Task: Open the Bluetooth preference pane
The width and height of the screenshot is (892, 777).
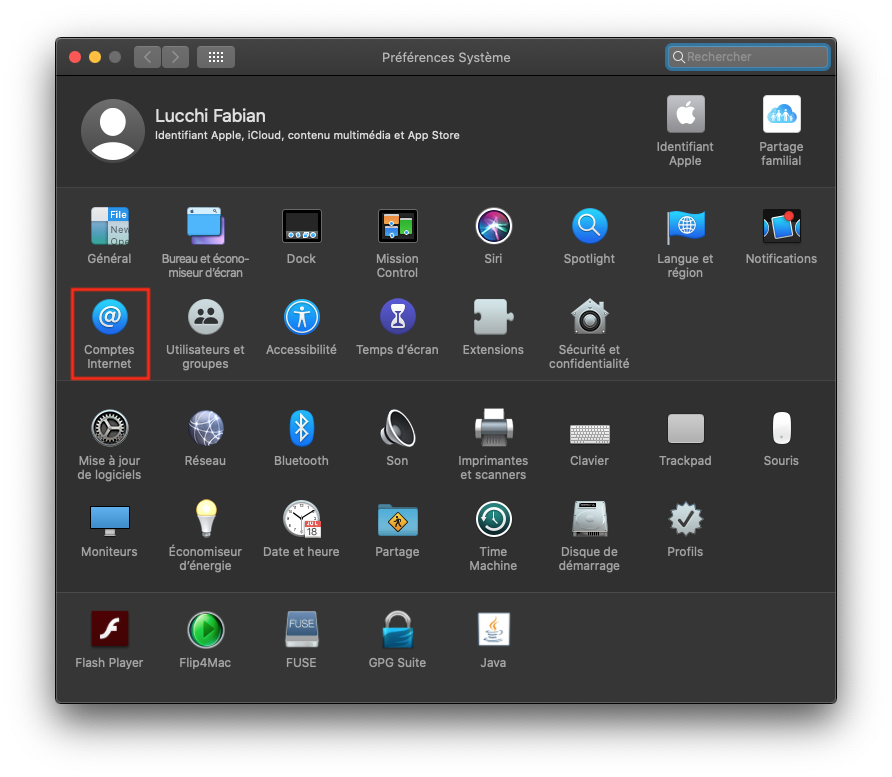Action: (301, 429)
